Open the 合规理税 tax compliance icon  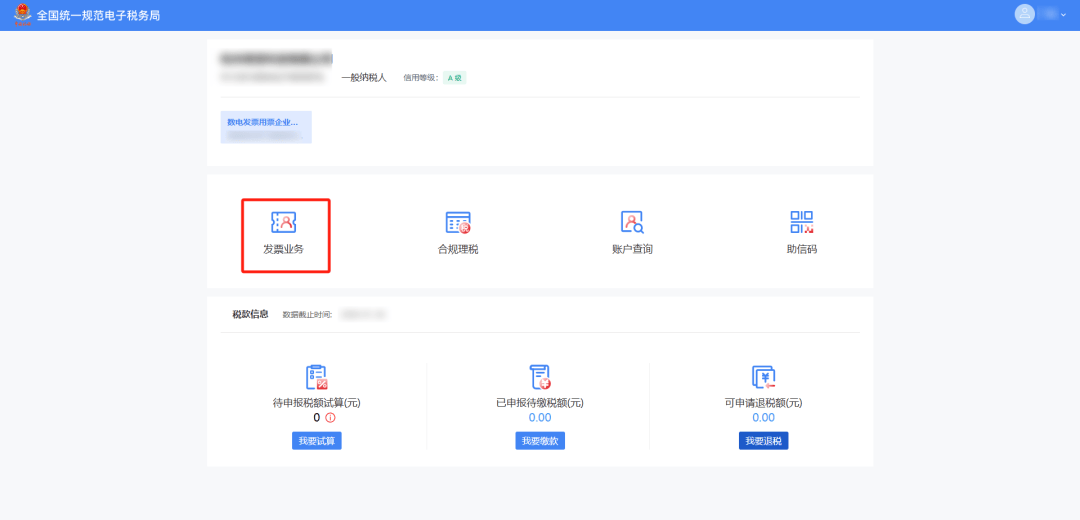458,223
